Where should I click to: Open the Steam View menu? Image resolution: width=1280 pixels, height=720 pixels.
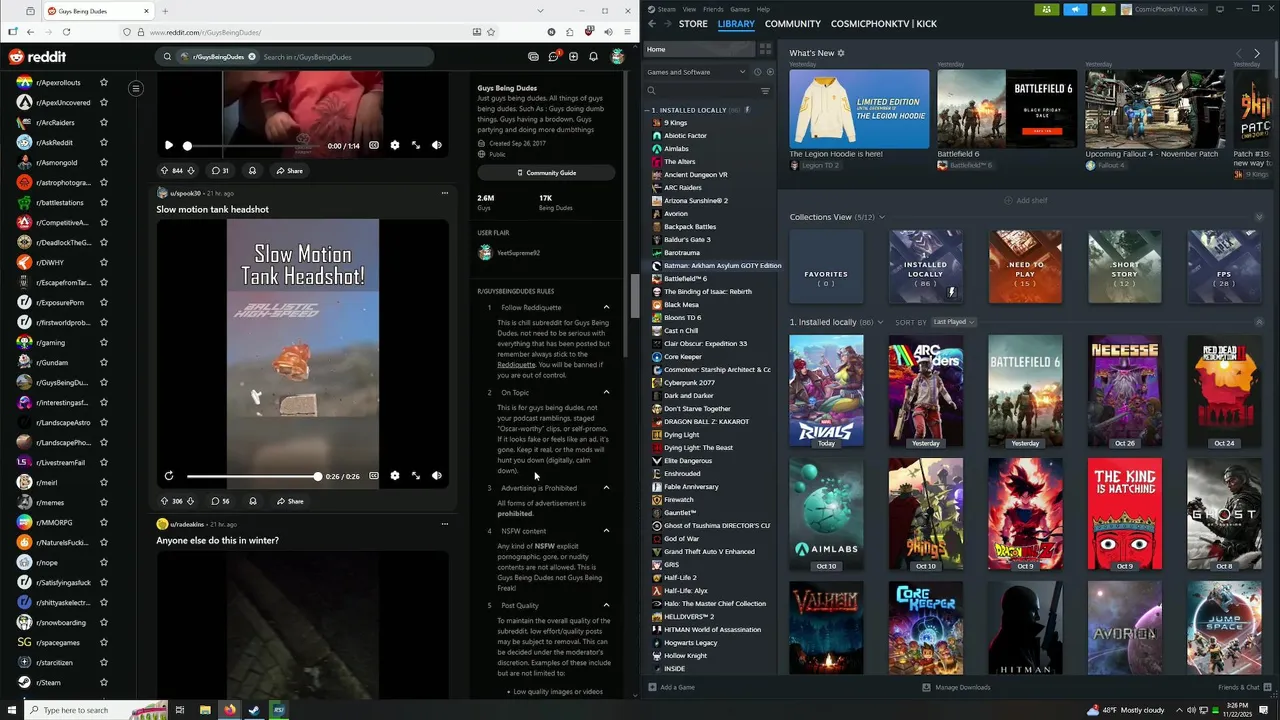click(689, 9)
